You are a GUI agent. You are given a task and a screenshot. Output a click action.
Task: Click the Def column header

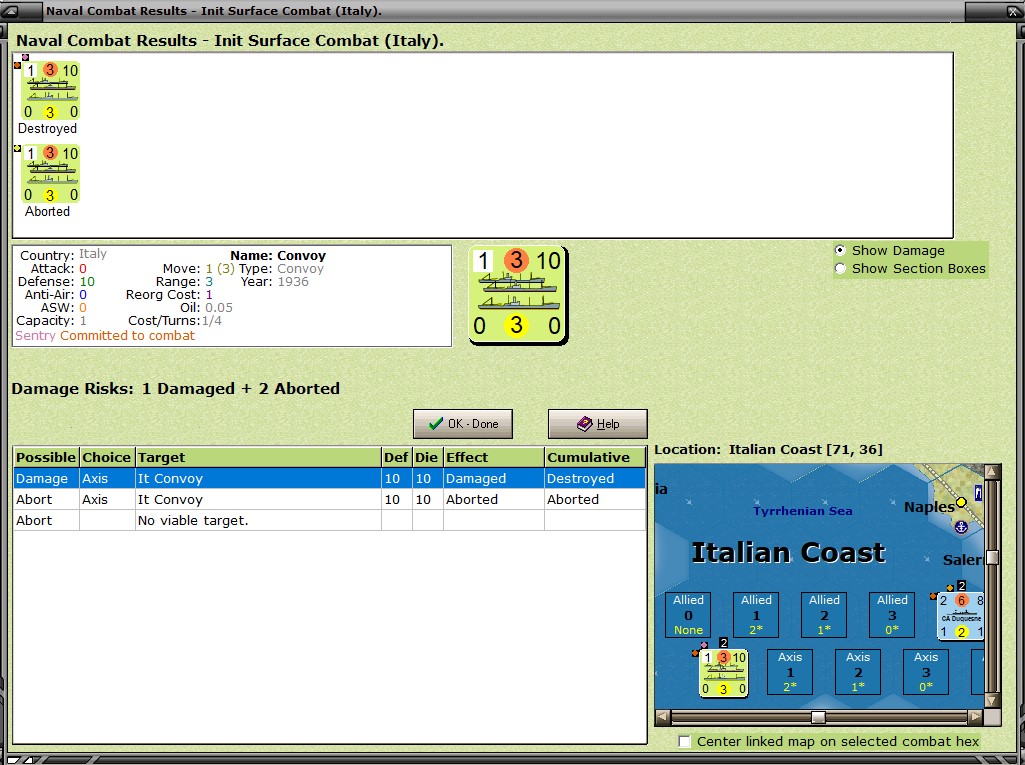pos(396,457)
